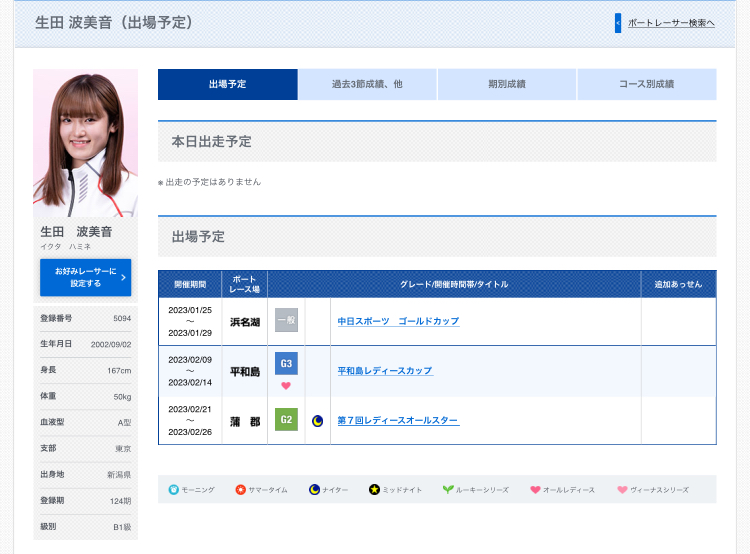Image resolution: width=750 pixels, height=554 pixels.
Task: Click the モーニング legend icon
Action: 172,490
